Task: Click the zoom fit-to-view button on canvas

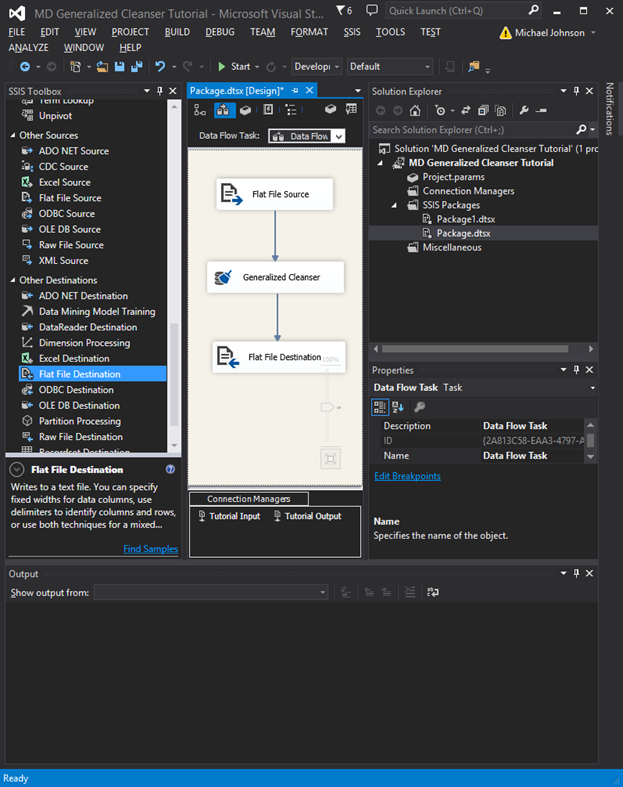Action: [330, 459]
